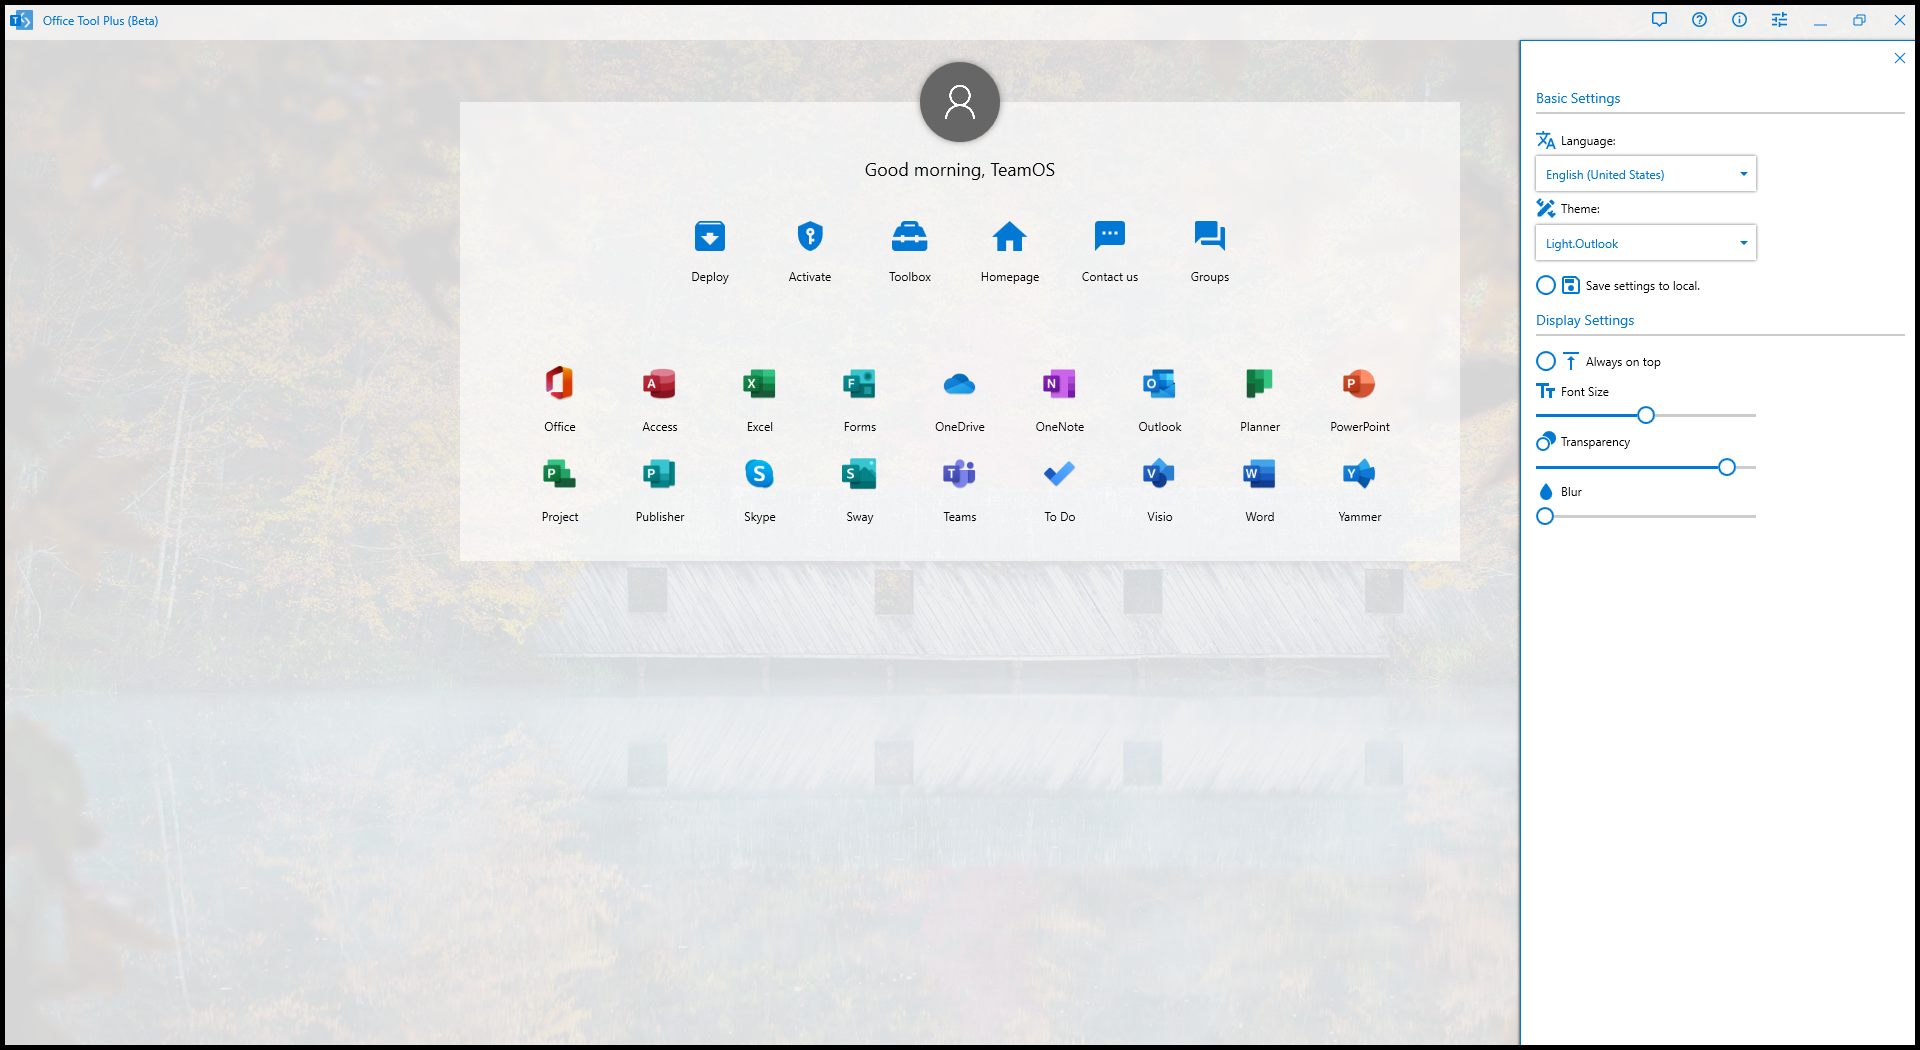The image size is (1920, 1050).
Task: Go to the Homepage icon
Action: (1010, 237)
